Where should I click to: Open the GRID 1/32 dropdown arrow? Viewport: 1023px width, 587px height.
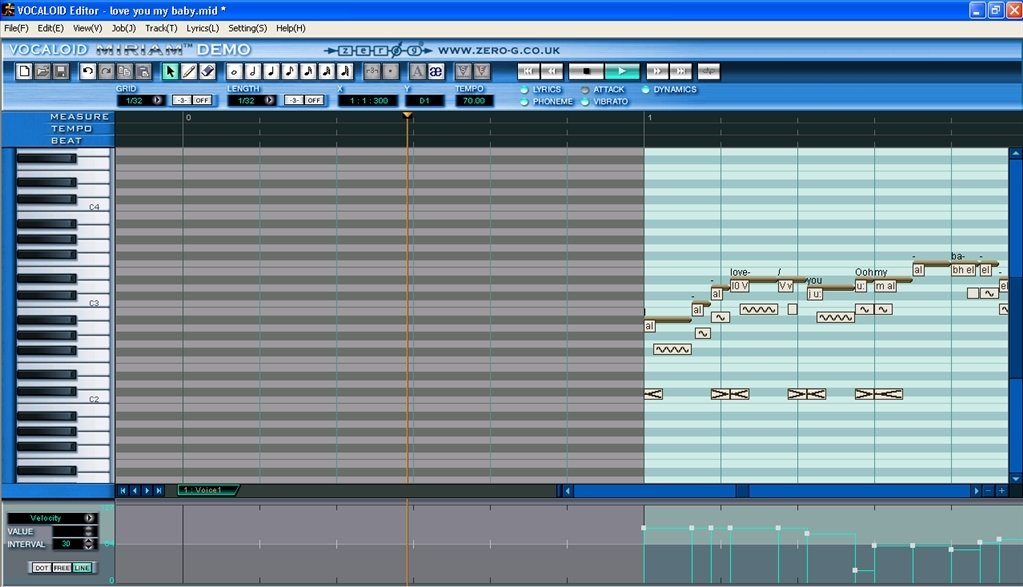[x=157, y=100]
